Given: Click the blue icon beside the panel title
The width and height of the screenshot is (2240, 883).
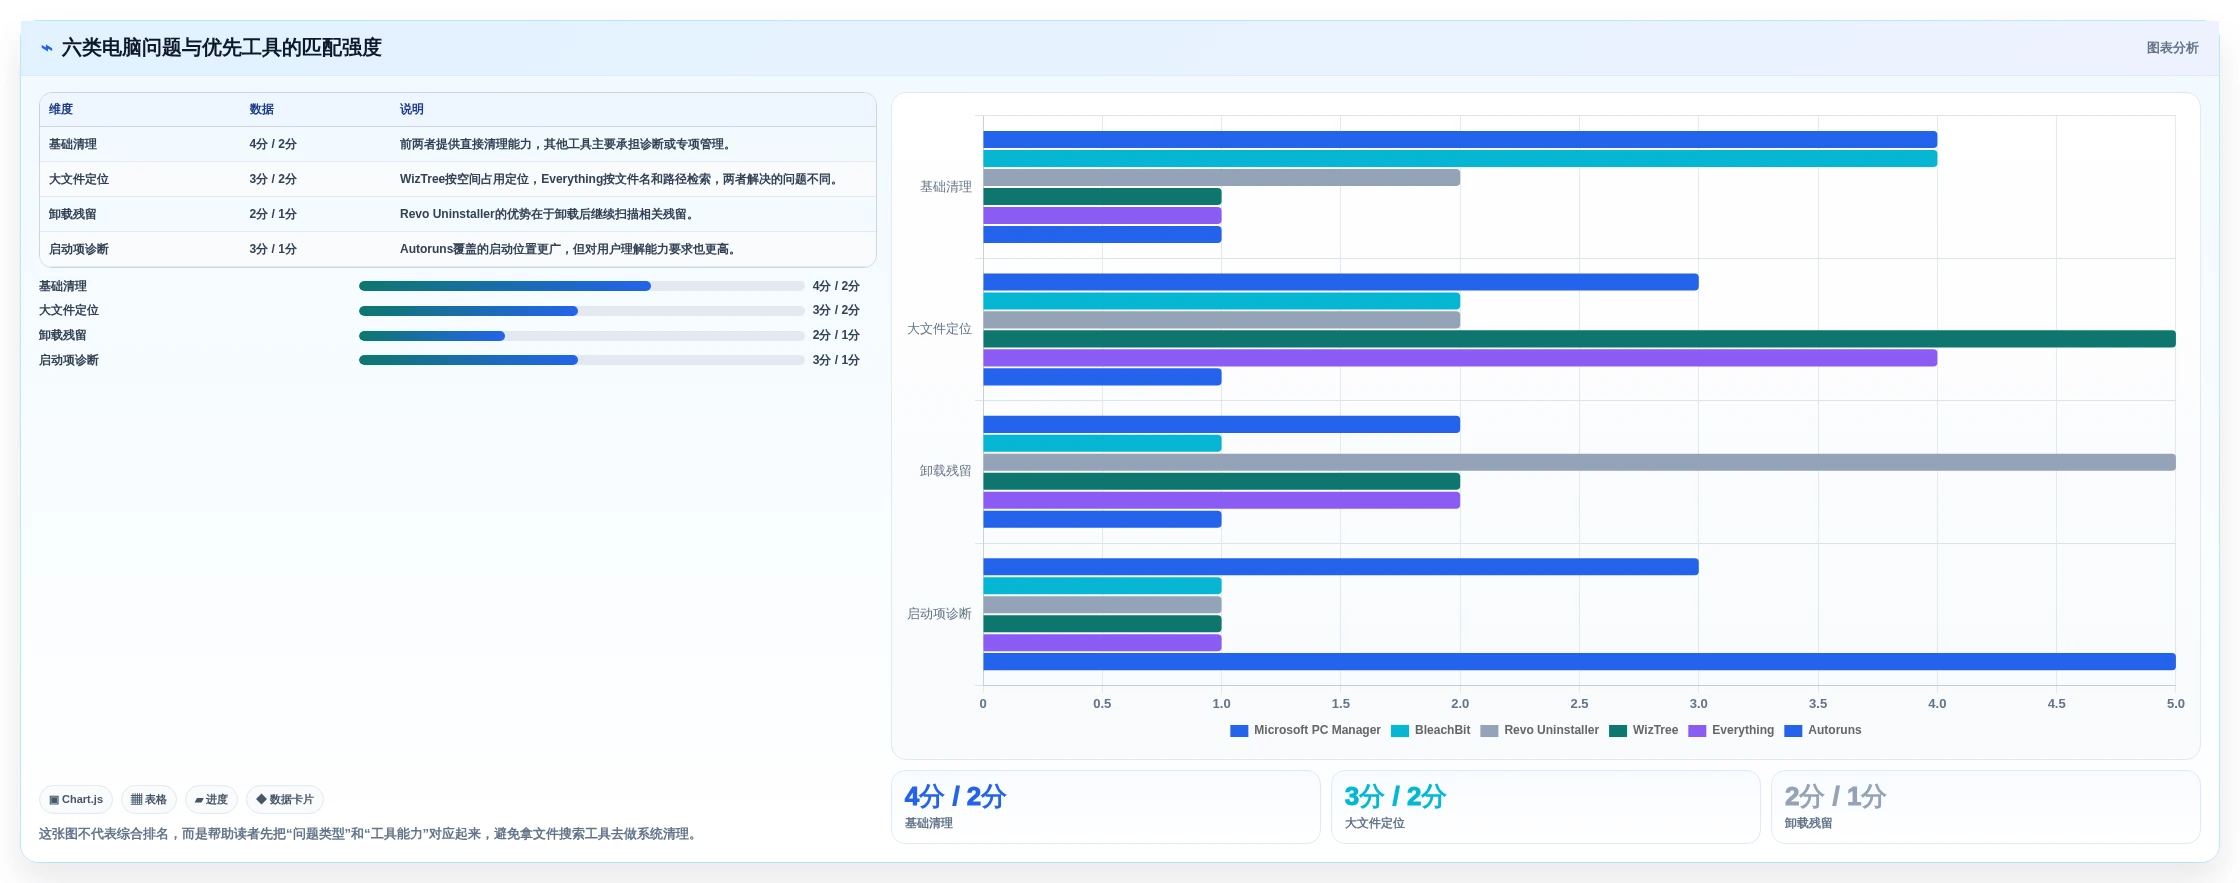Looking at the screenshot, I should pos(47,48).
